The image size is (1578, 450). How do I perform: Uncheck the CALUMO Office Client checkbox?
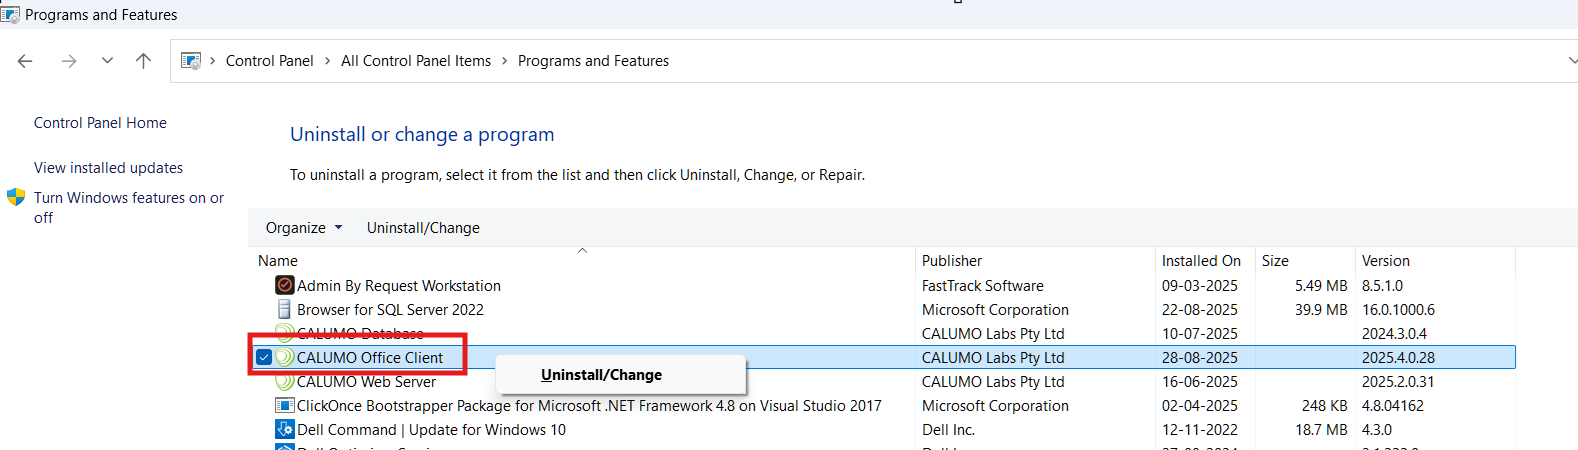click(264, 357)
